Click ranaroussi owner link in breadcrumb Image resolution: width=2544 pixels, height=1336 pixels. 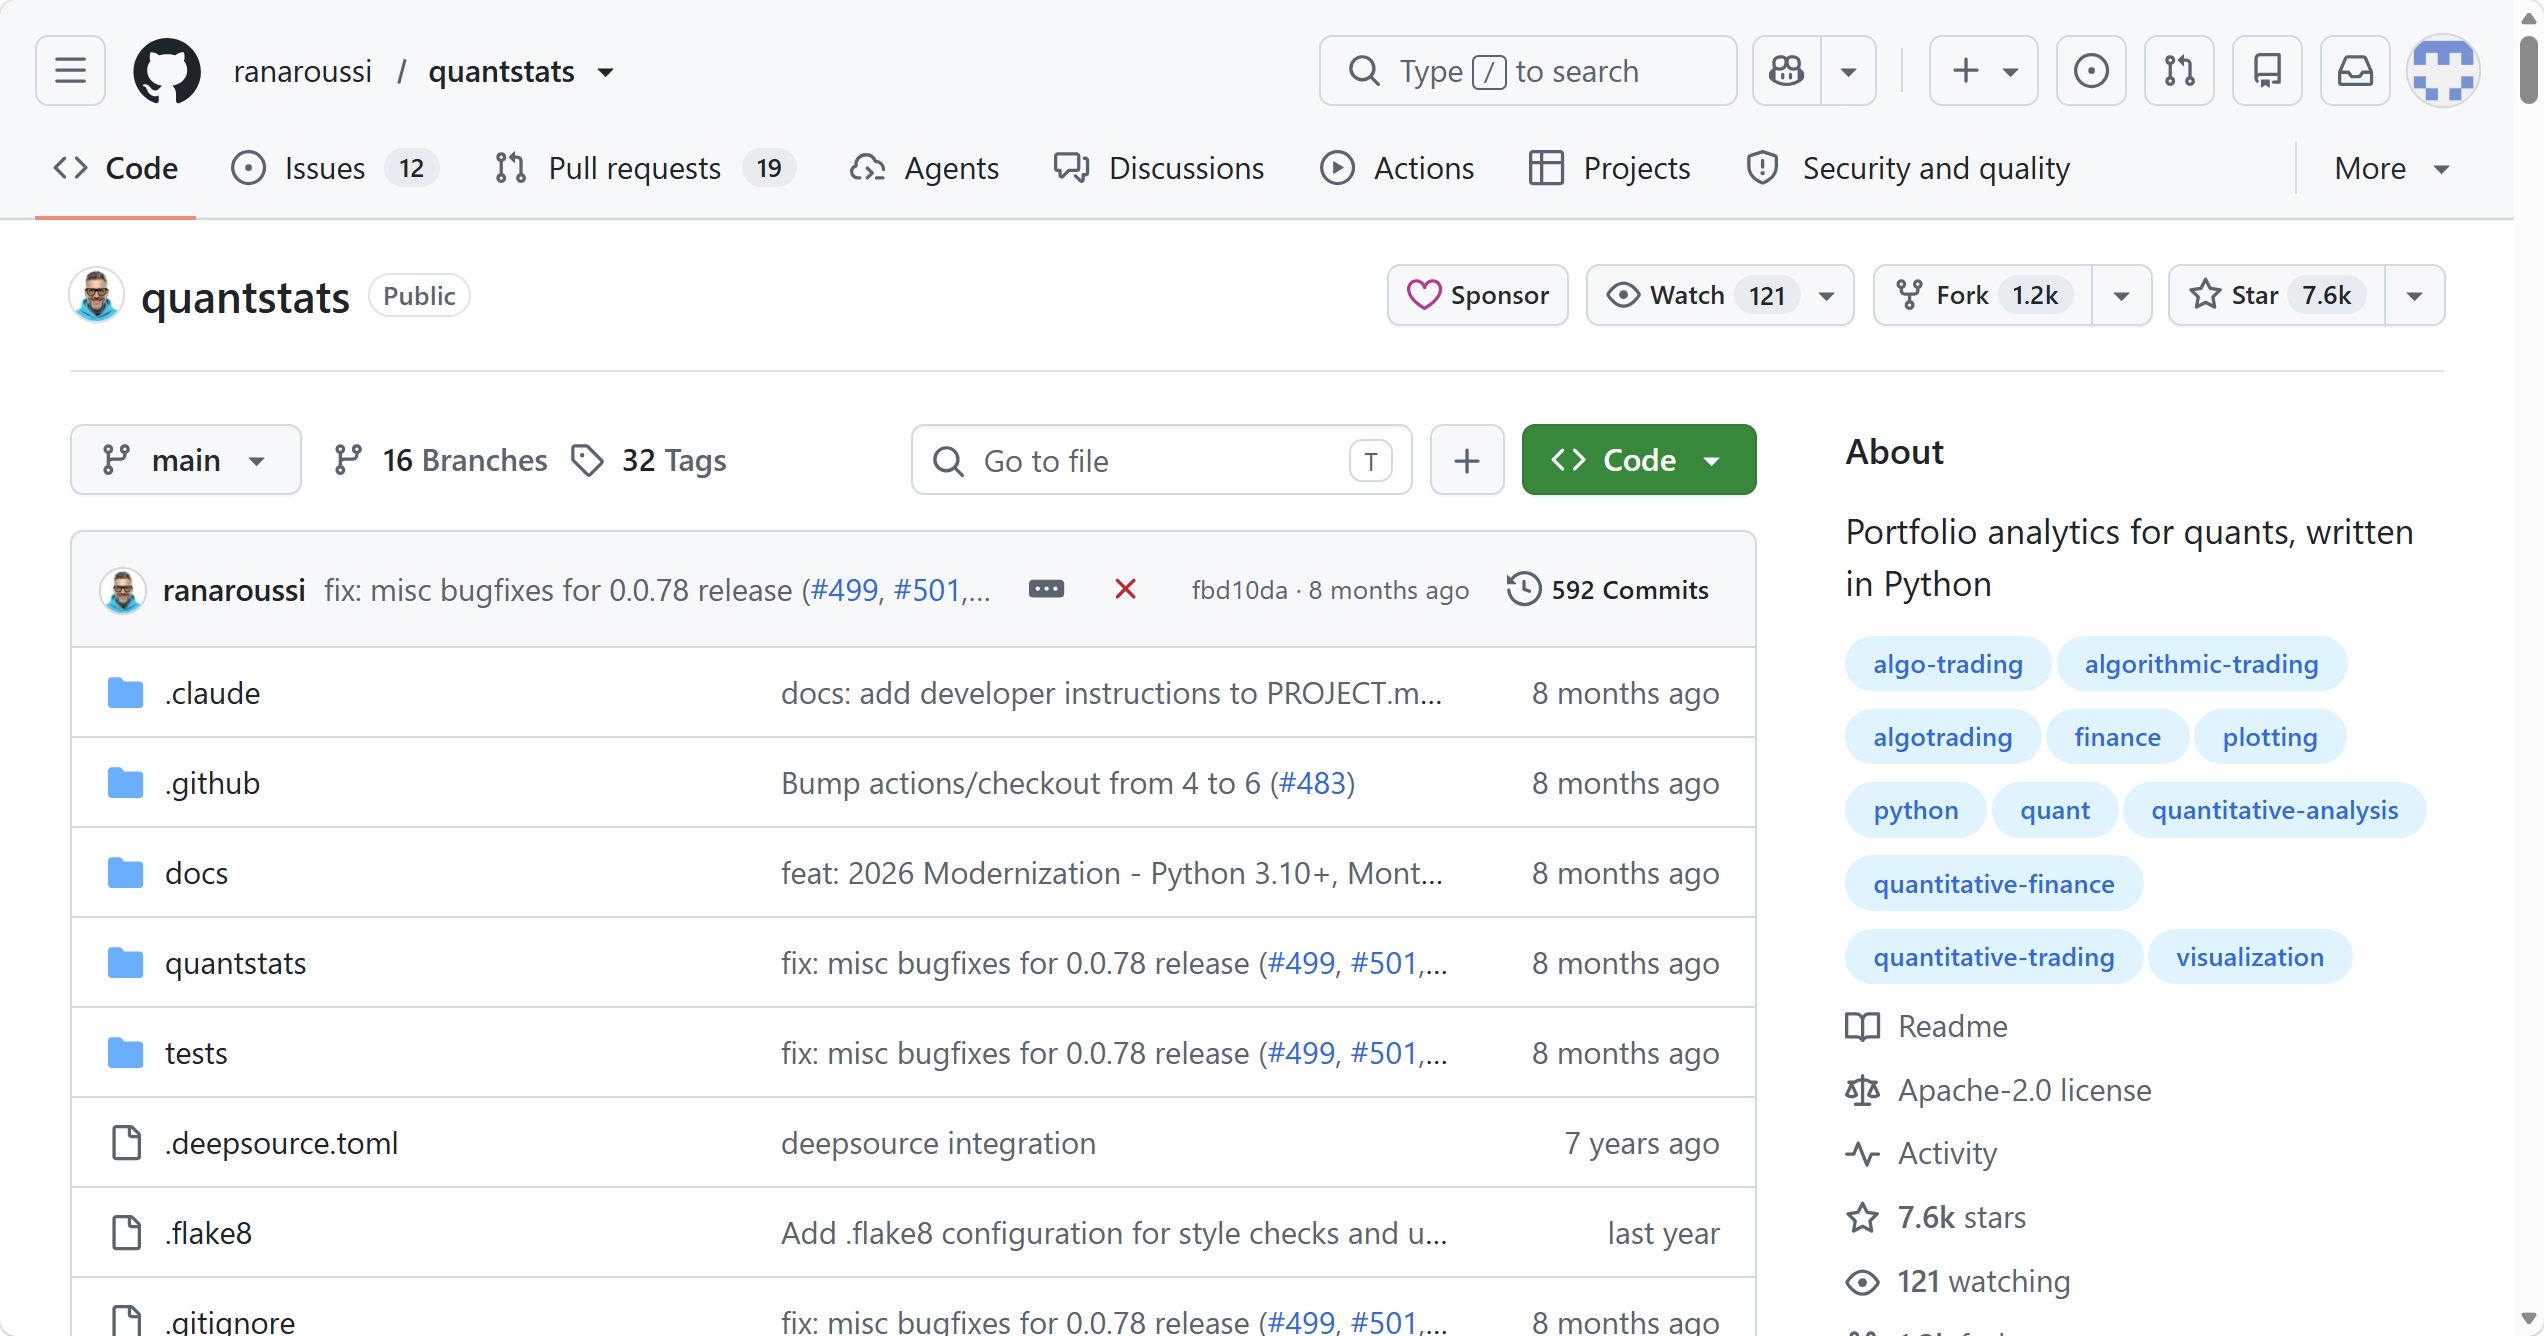pos(303,71)
